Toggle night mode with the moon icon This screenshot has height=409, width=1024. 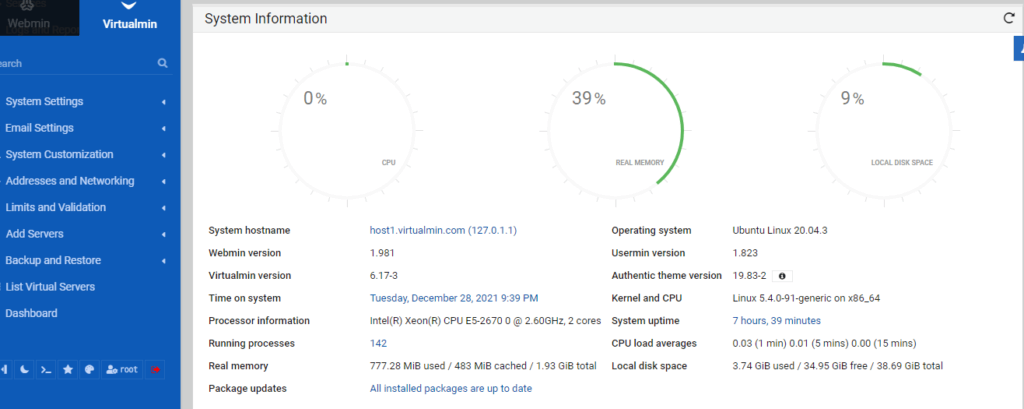click(24, 370)
